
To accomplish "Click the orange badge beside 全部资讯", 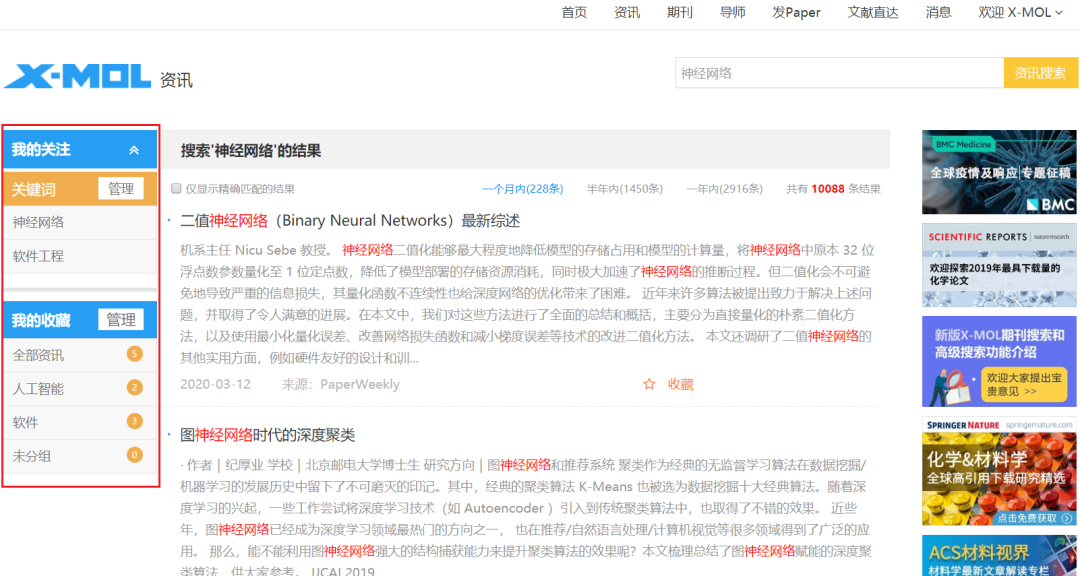I will (x=134, y=354).
